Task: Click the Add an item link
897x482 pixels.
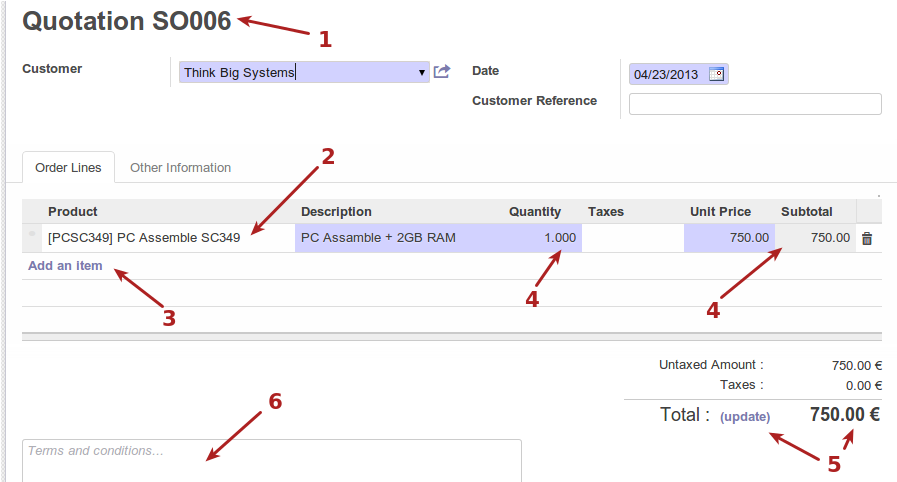Action: click(65, 266)
